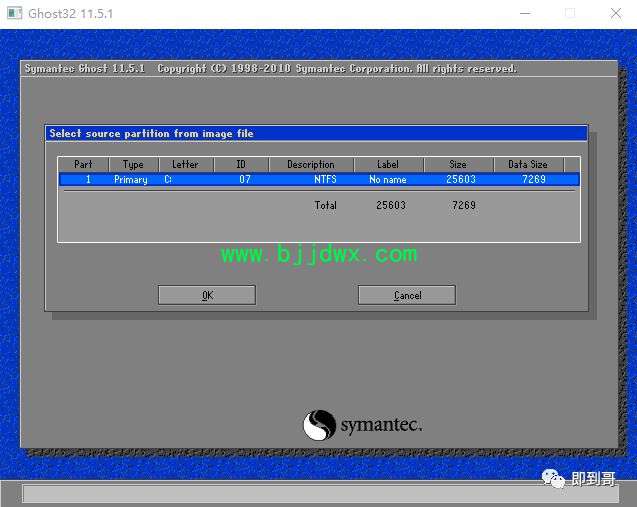Minimize the Ghost32 window

tap(525, 13)
